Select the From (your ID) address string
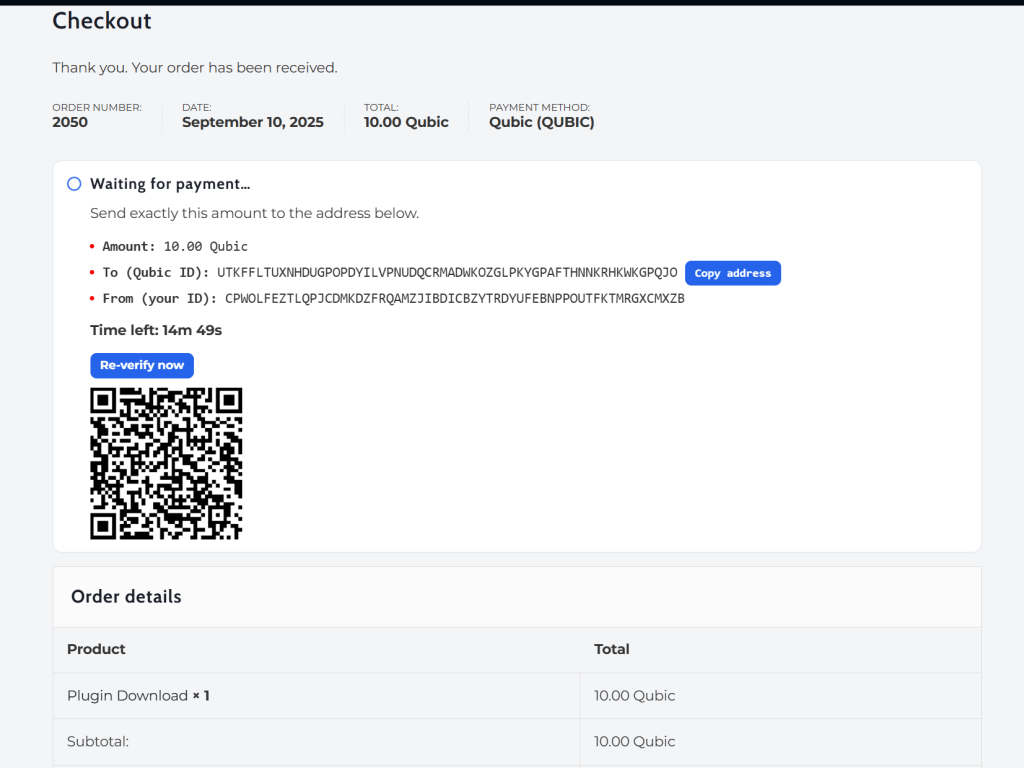Screen dimensions: 1024x768 455,298
